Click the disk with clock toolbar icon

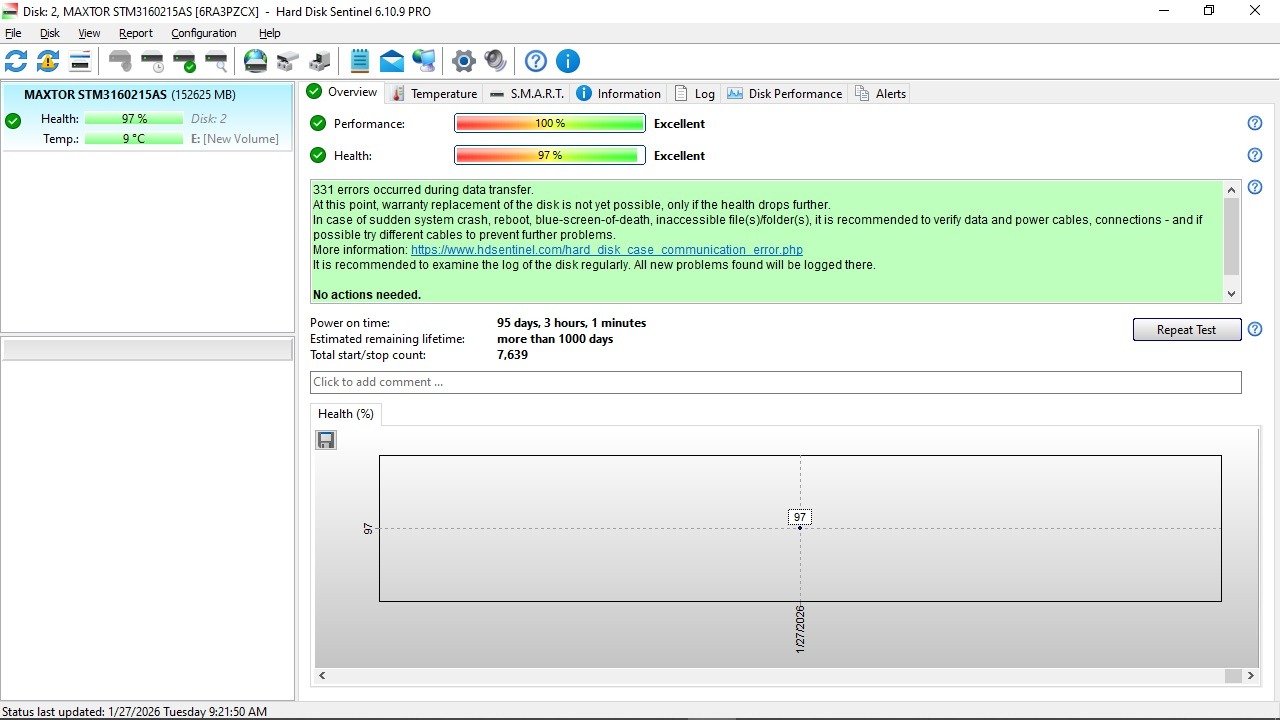coord(152,62)
